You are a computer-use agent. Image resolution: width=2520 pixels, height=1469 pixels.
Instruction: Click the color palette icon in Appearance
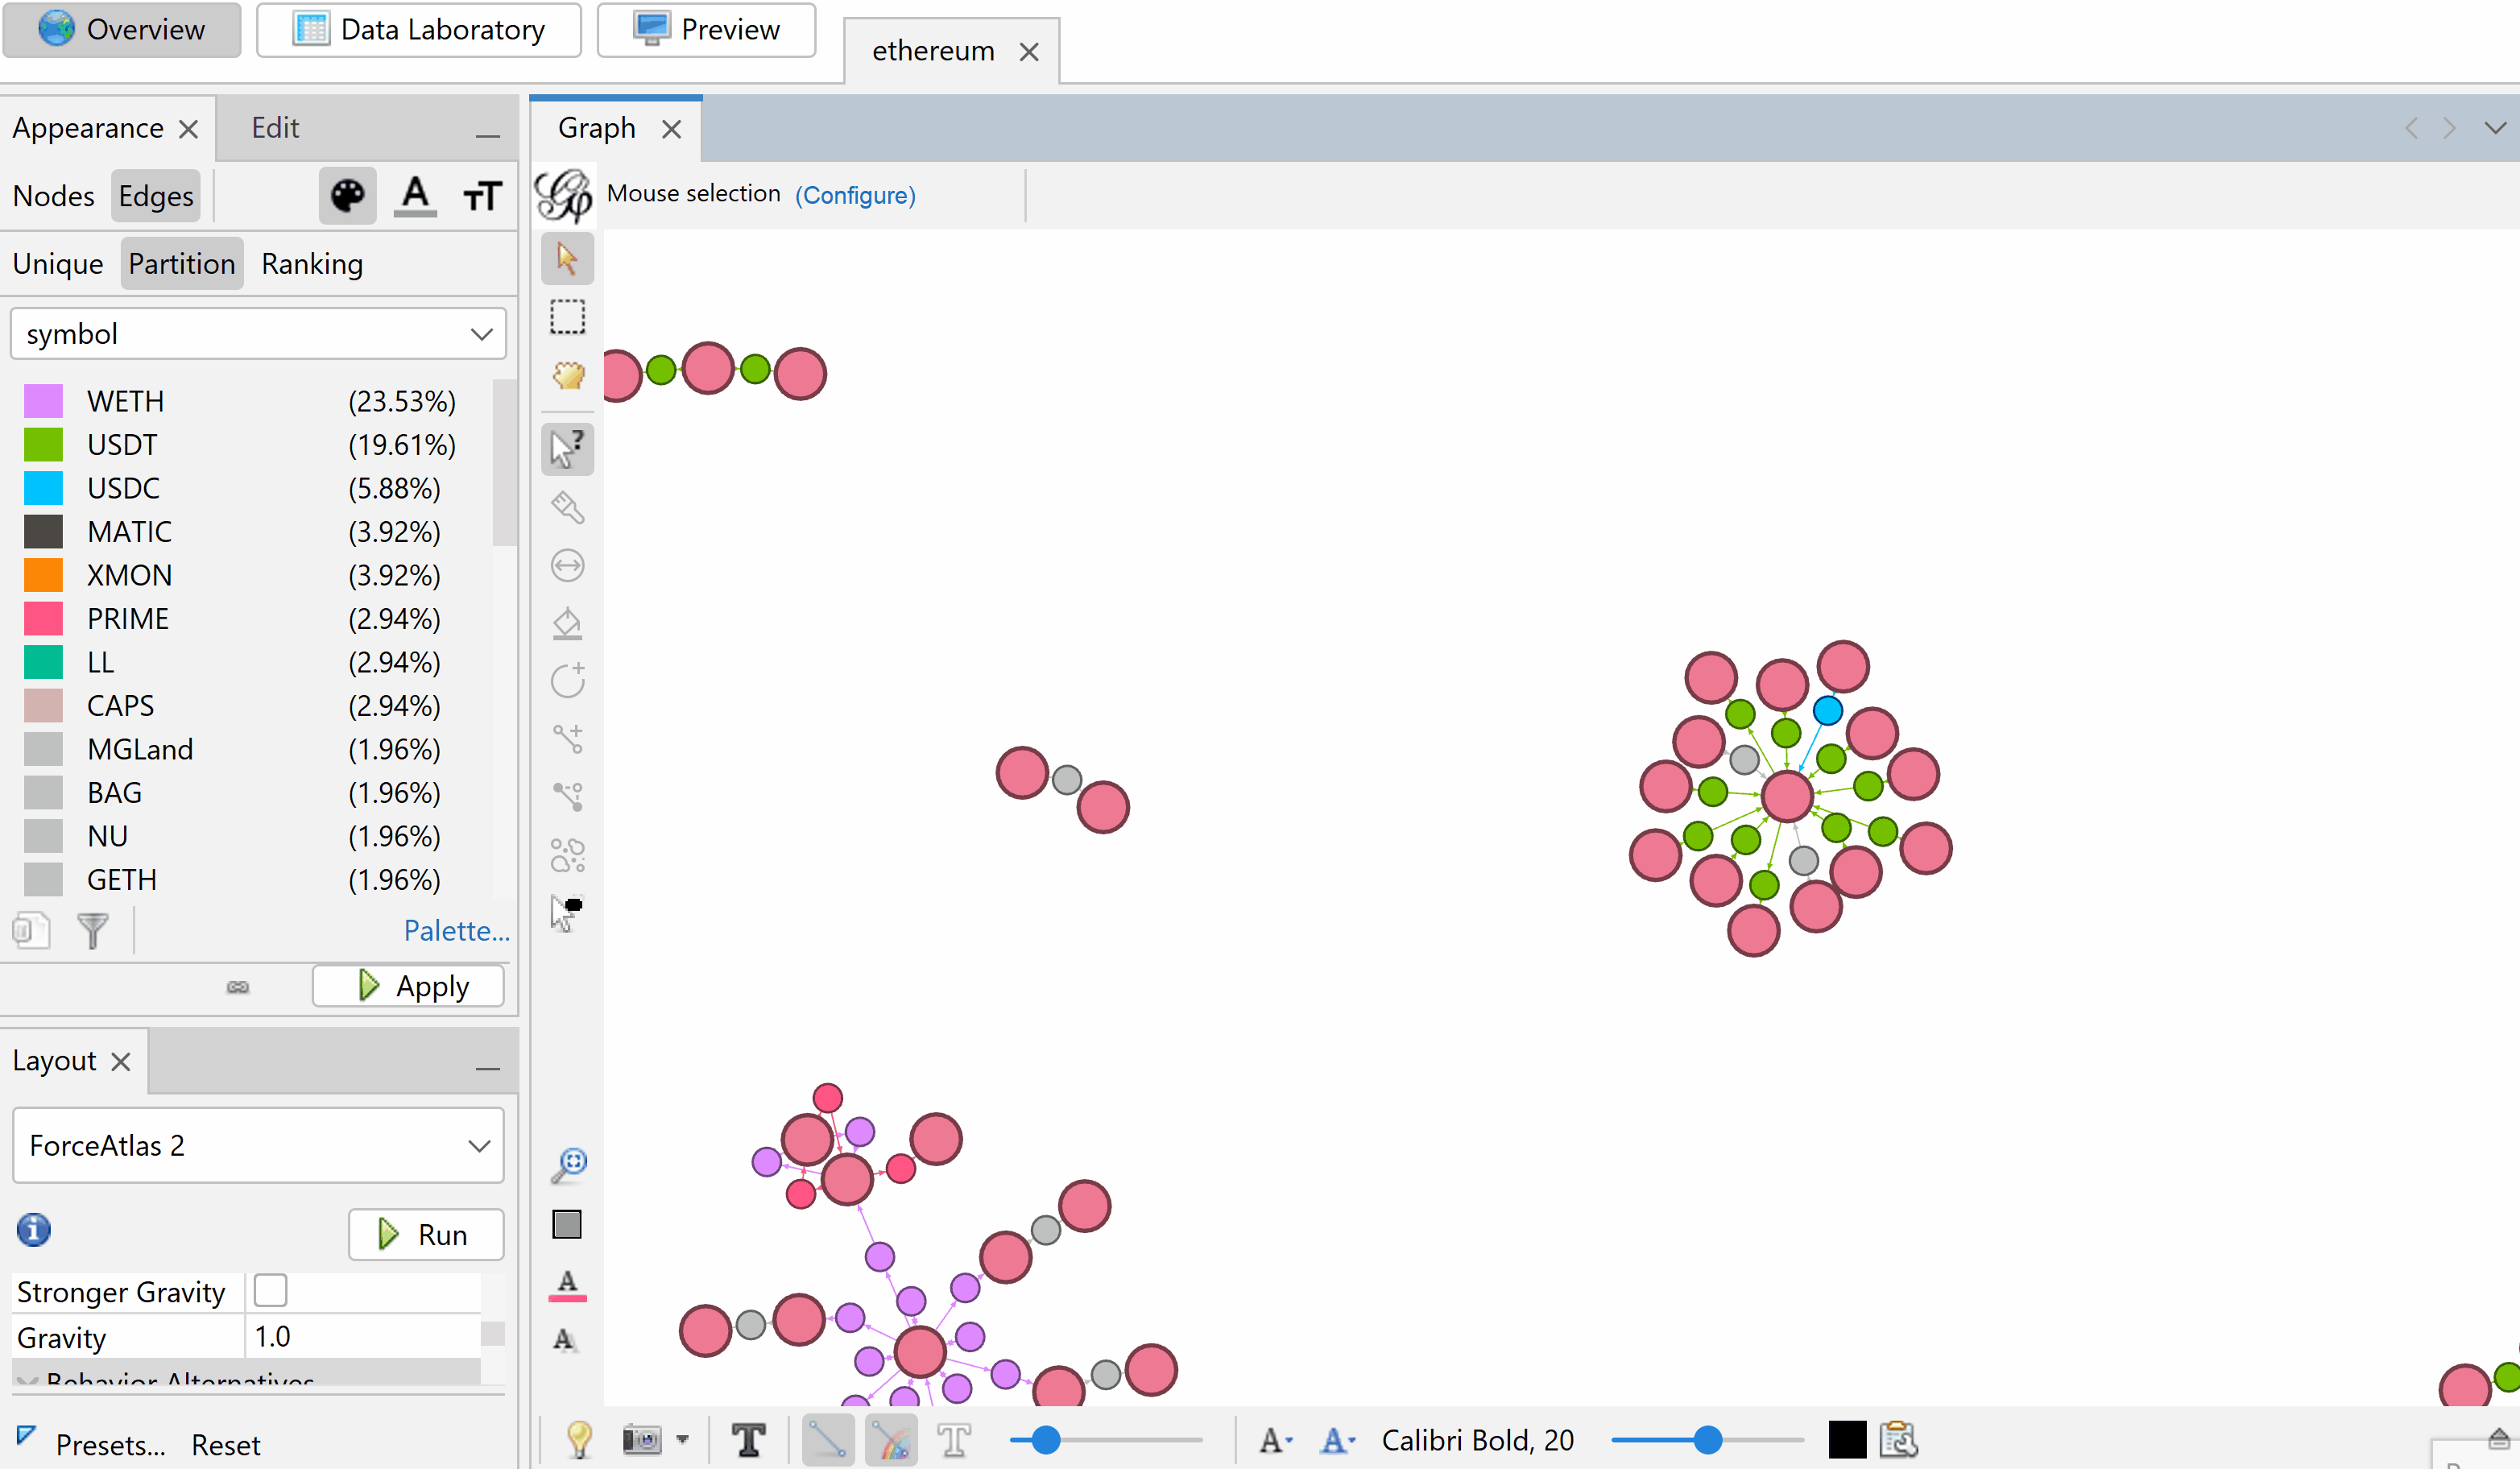tap(347, 195)
